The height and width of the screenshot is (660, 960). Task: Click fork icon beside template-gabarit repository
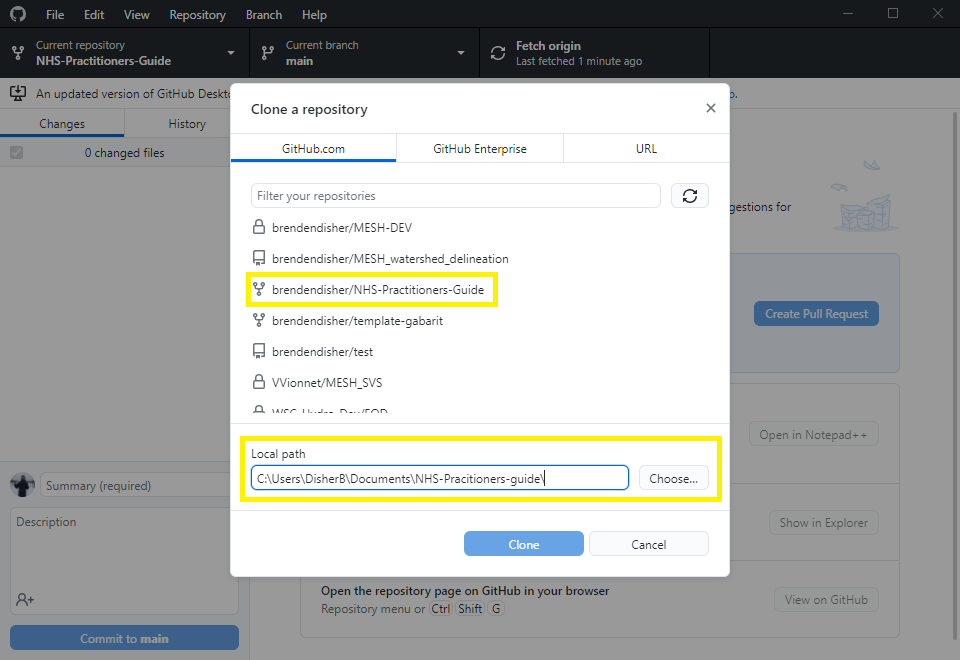(259, 320)
